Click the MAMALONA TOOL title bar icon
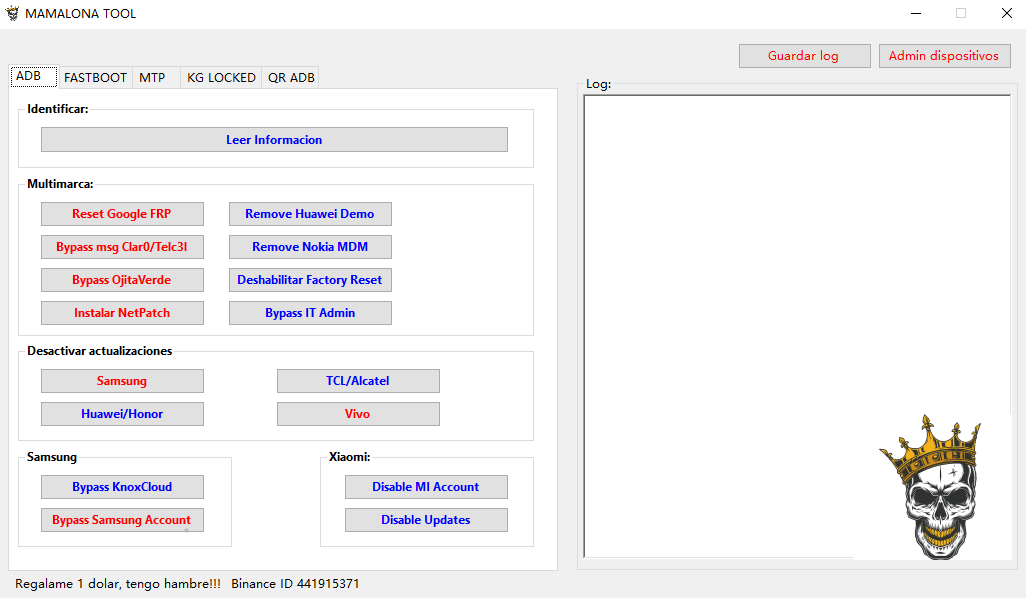Viewport: 1026px width, 598px height. [x=12, y=14]
